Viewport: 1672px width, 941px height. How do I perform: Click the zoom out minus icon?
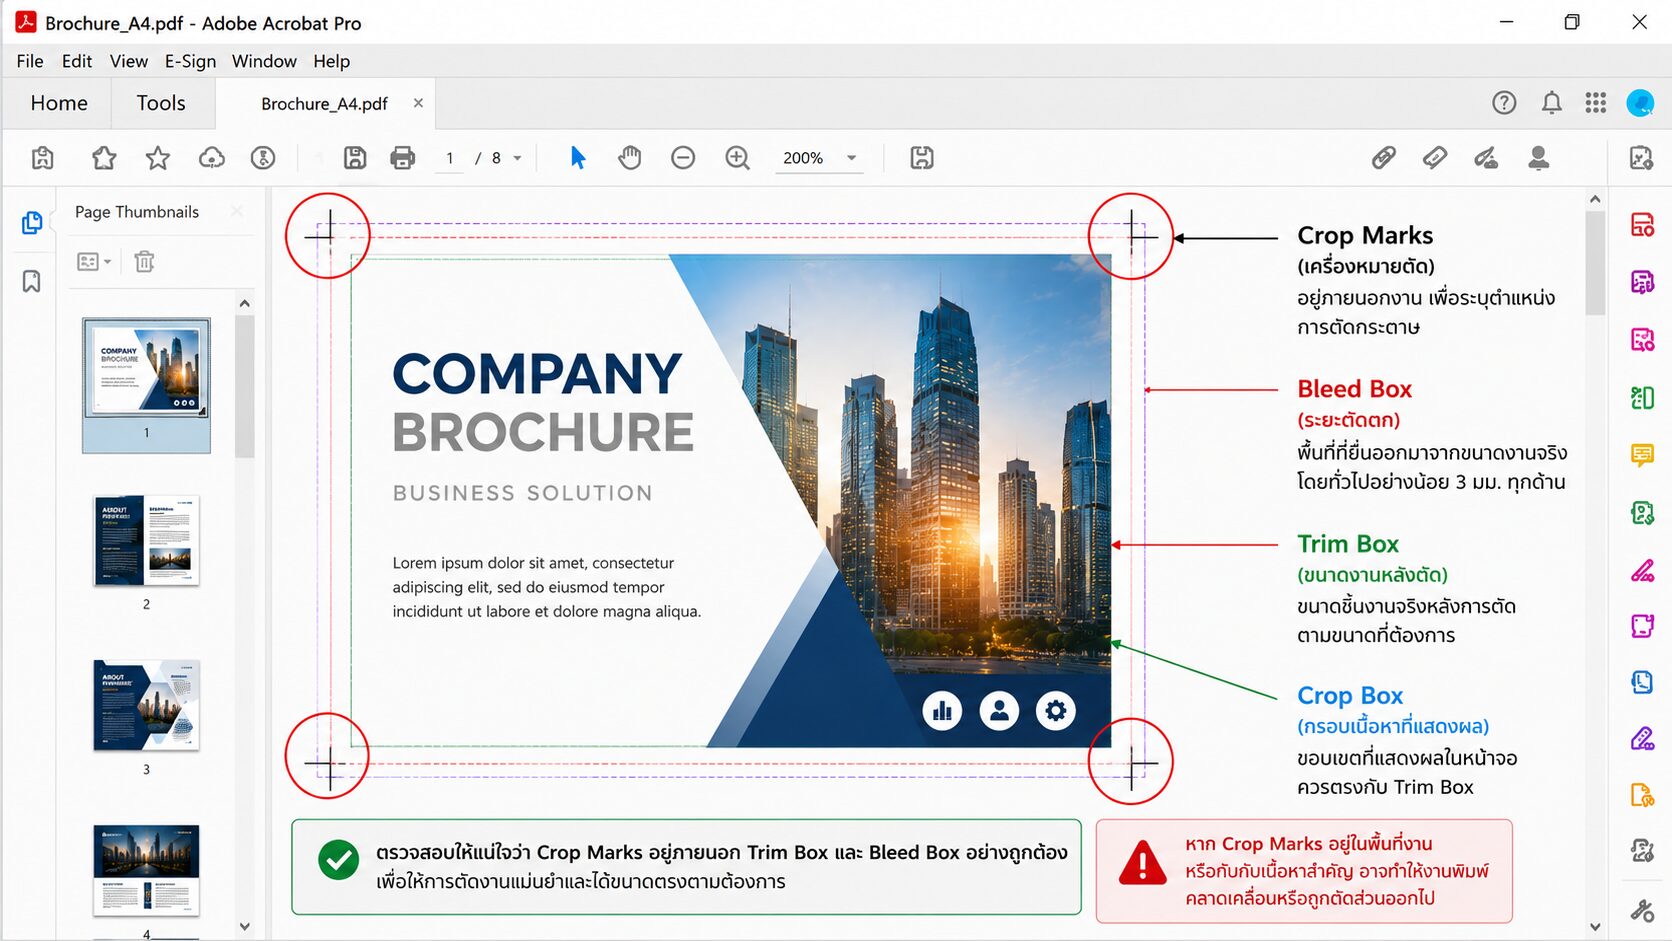coord(683,158)
